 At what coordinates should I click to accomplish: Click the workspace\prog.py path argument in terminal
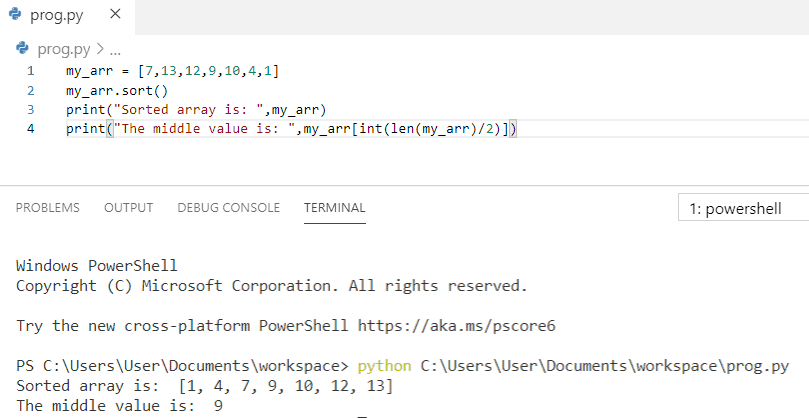605,366
